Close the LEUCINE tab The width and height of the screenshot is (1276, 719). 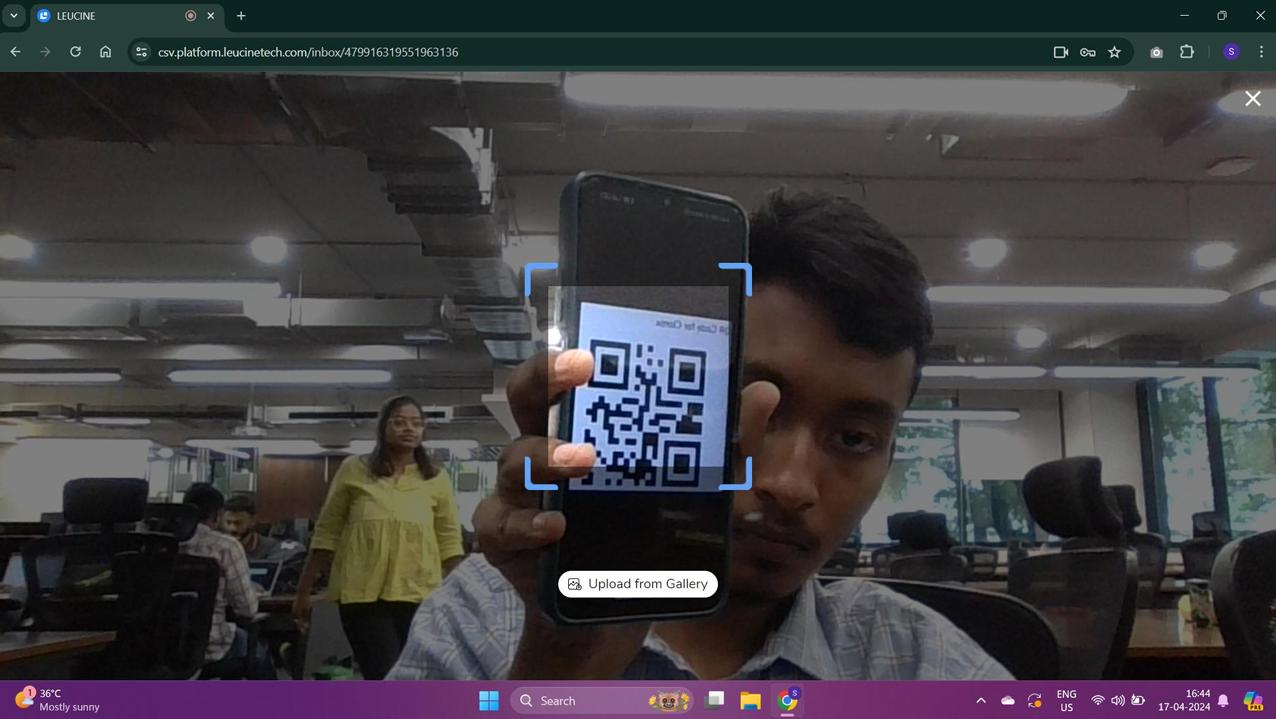tap(211, 16)
